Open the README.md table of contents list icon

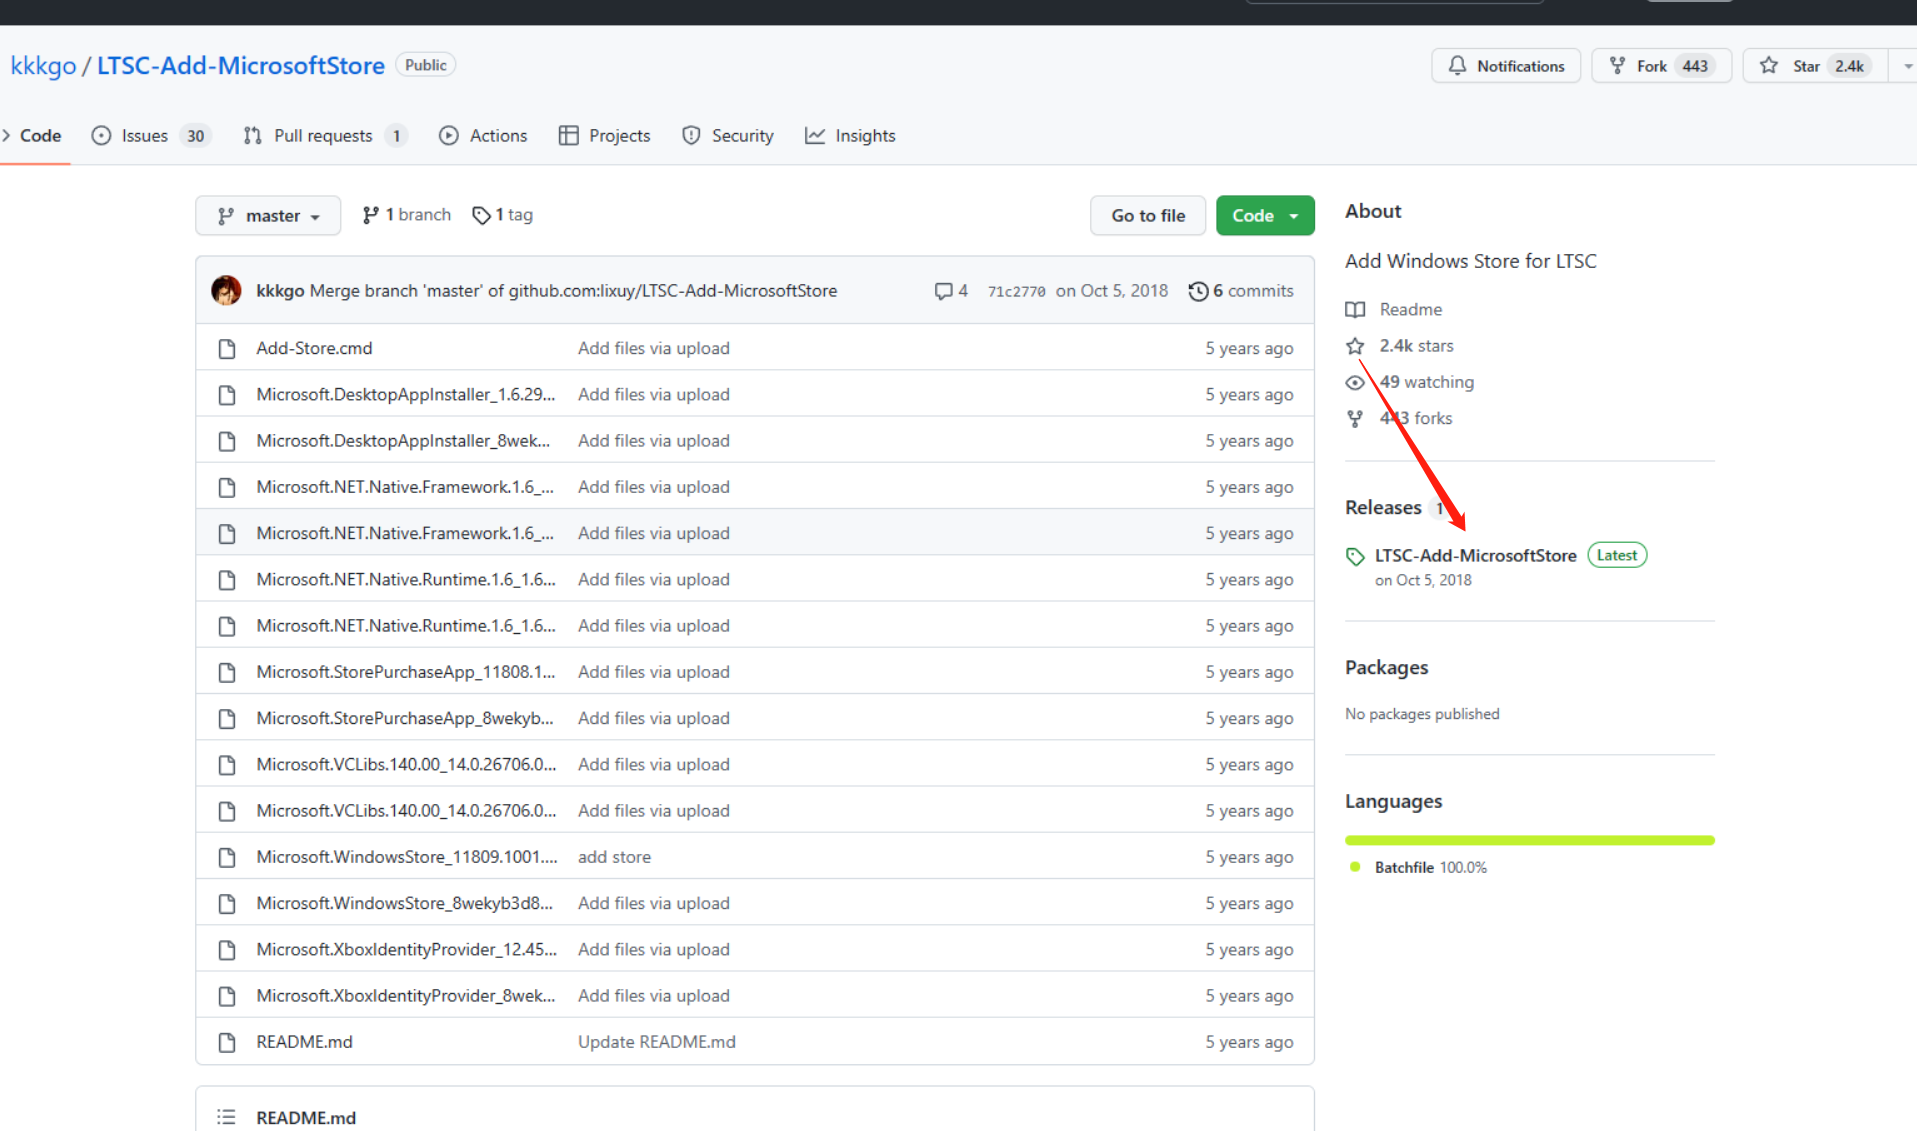[226, 1117]
